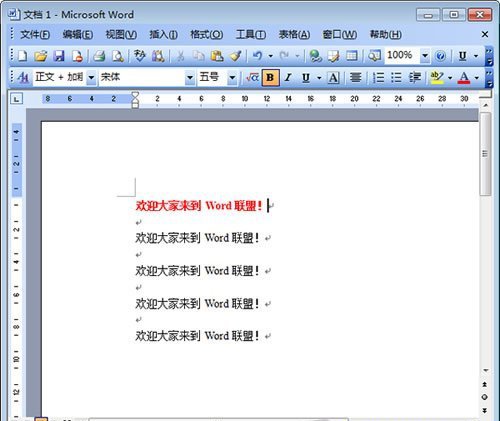500x421 pixels.
Task: Expand the font size dropdown 五号
Action: (232, 78)
